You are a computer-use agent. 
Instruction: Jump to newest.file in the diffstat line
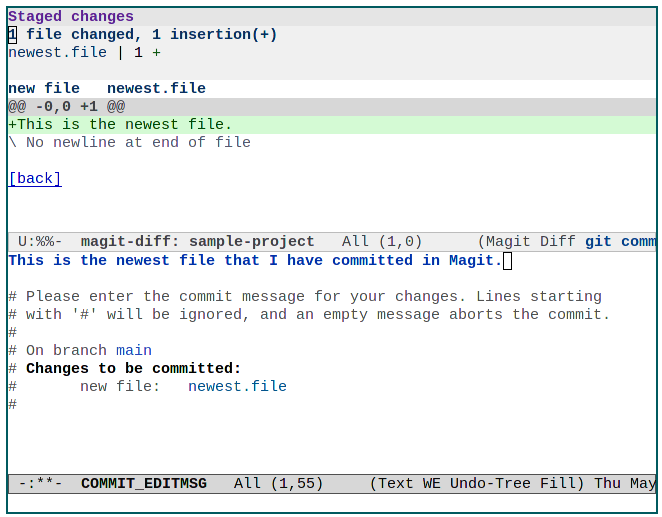(x=57, y=53)
